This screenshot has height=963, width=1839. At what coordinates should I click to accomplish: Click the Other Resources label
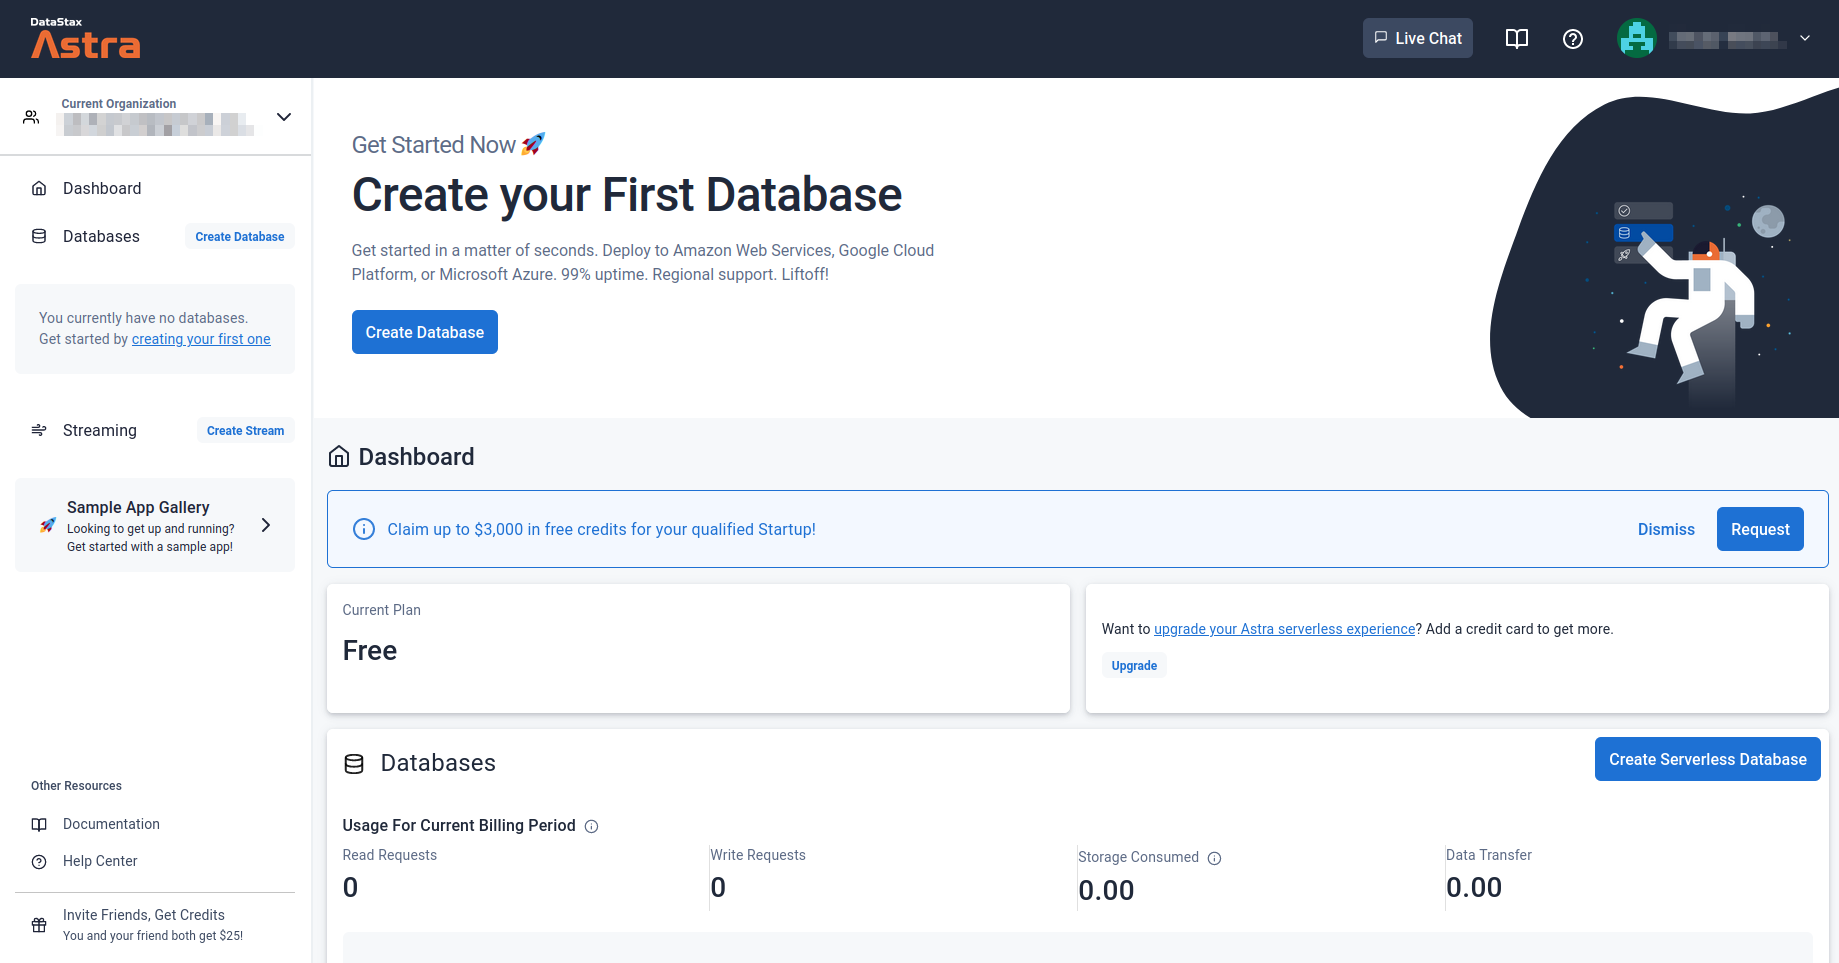click(76, 786)
